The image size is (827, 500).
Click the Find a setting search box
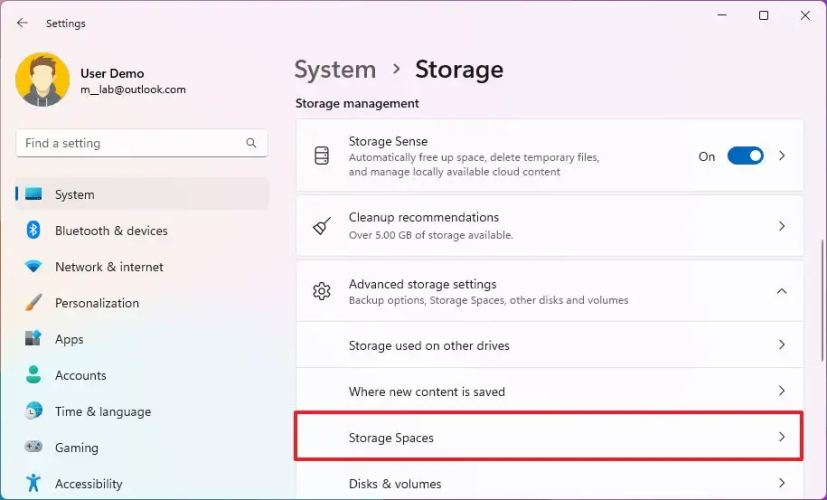(x=130, y=143)
